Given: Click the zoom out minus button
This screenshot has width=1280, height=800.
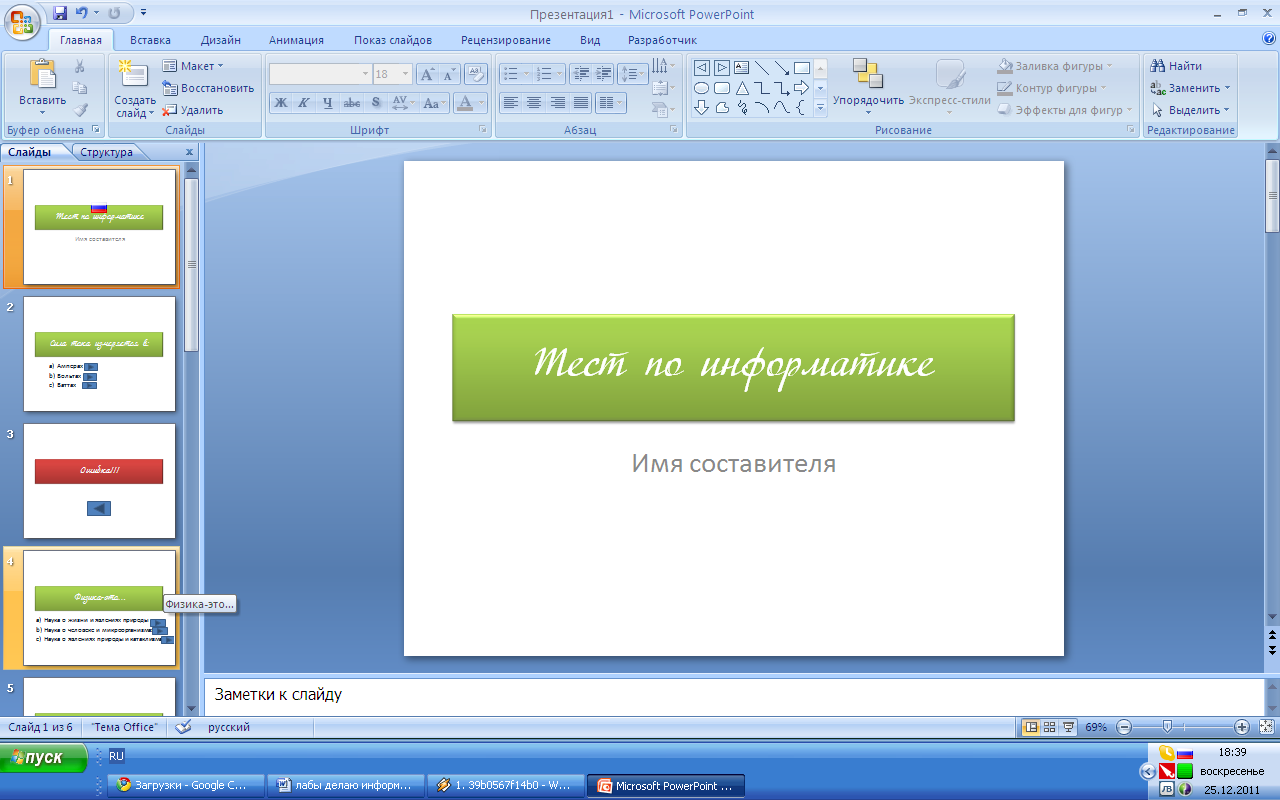Looking at the screenshot, I should (1124, 727).
